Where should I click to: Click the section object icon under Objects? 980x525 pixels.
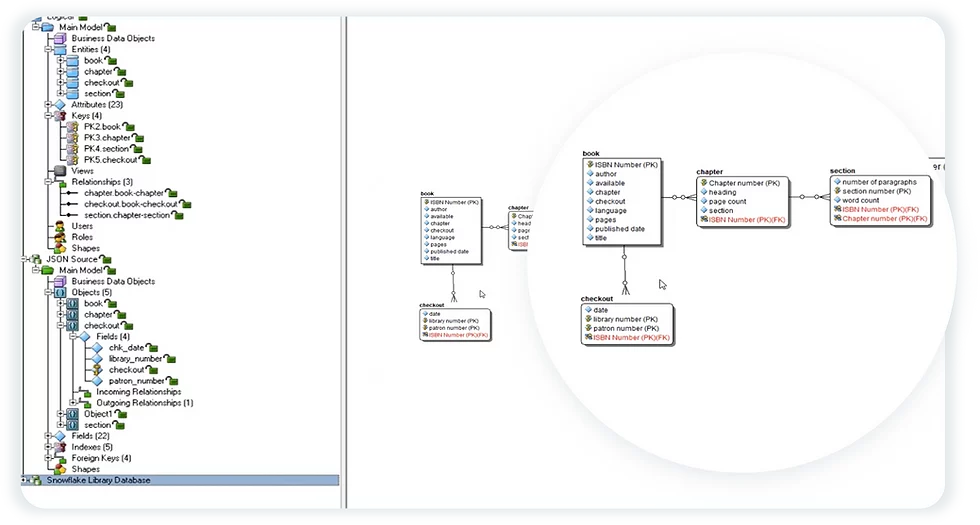coord(72,425)
